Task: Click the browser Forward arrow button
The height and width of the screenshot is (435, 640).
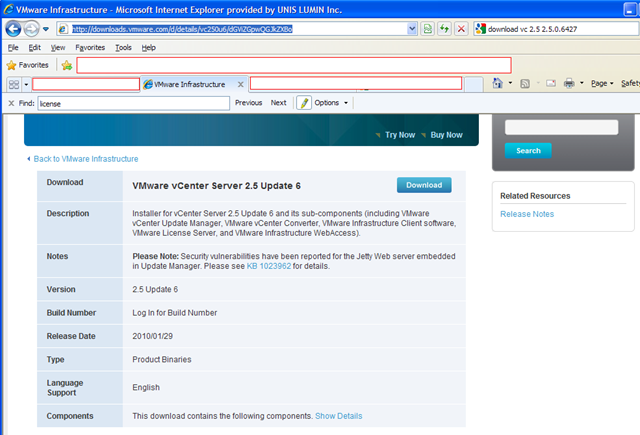Action: coord(31,29)
